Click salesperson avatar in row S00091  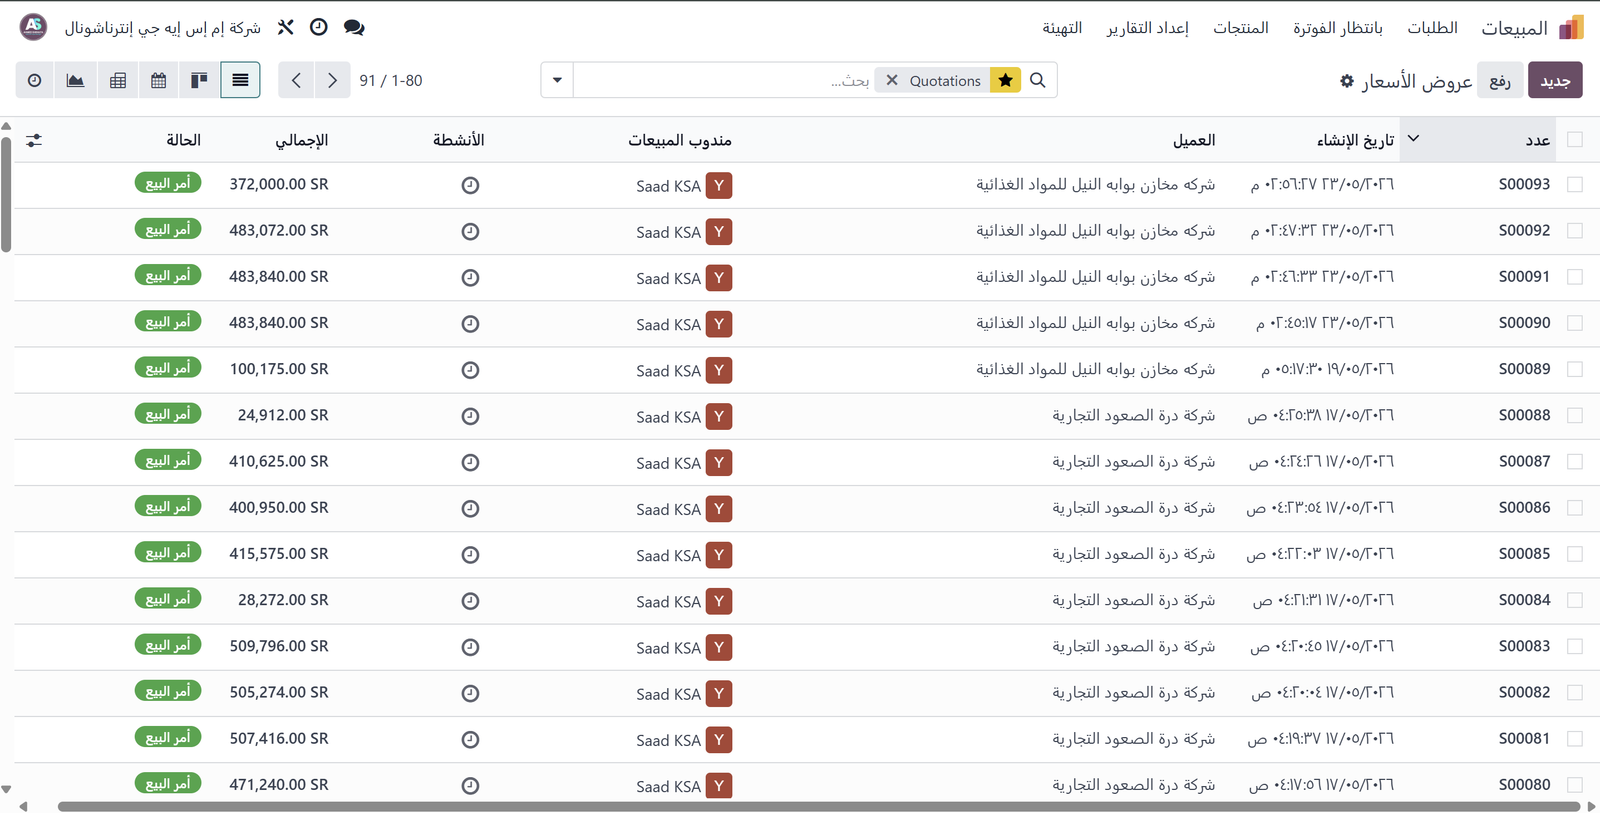[x=719, y=278]
